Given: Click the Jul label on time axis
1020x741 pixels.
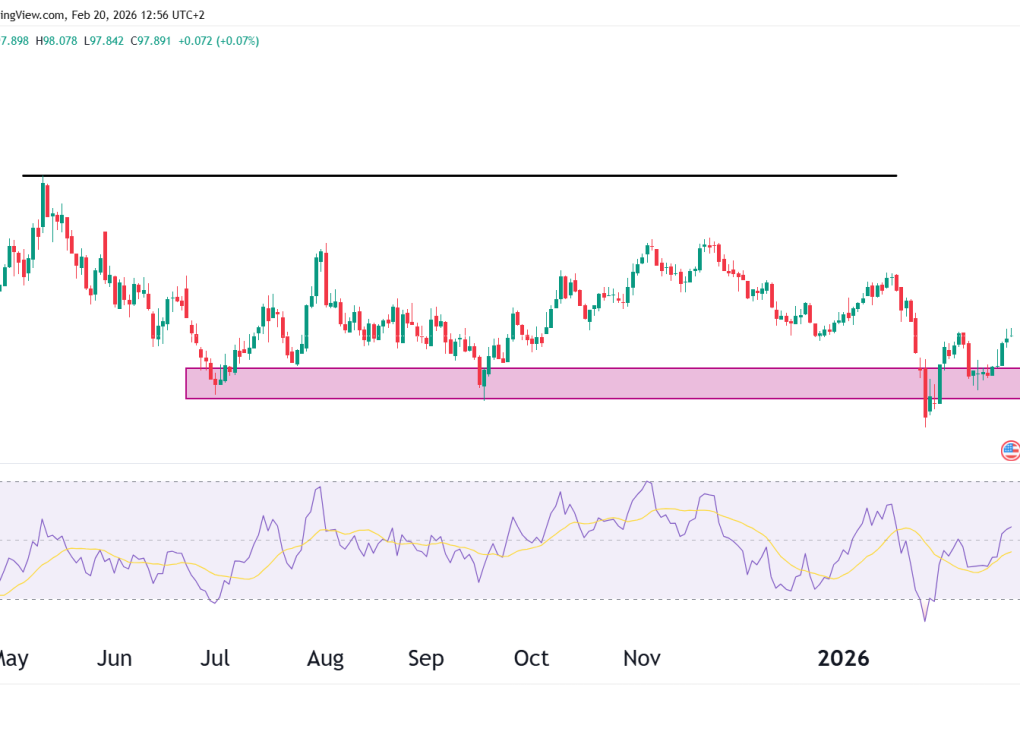Looking at the screenshot, I should click(x=215, y=659).
